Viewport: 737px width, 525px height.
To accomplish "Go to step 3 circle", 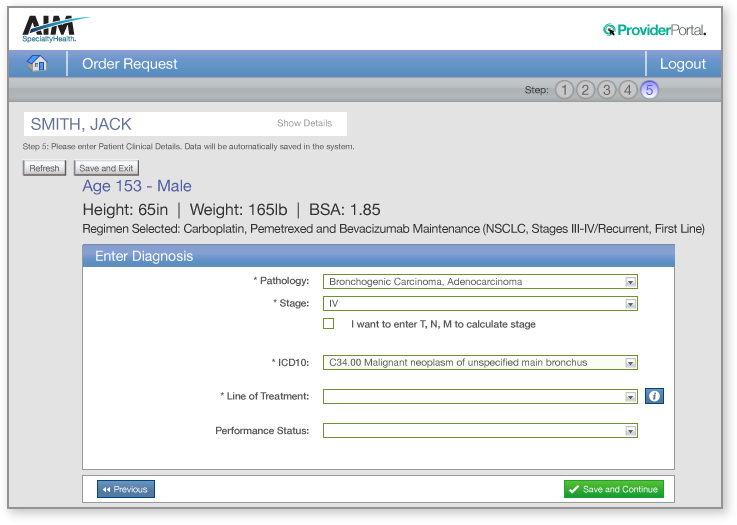I will (x=606, y=90).
